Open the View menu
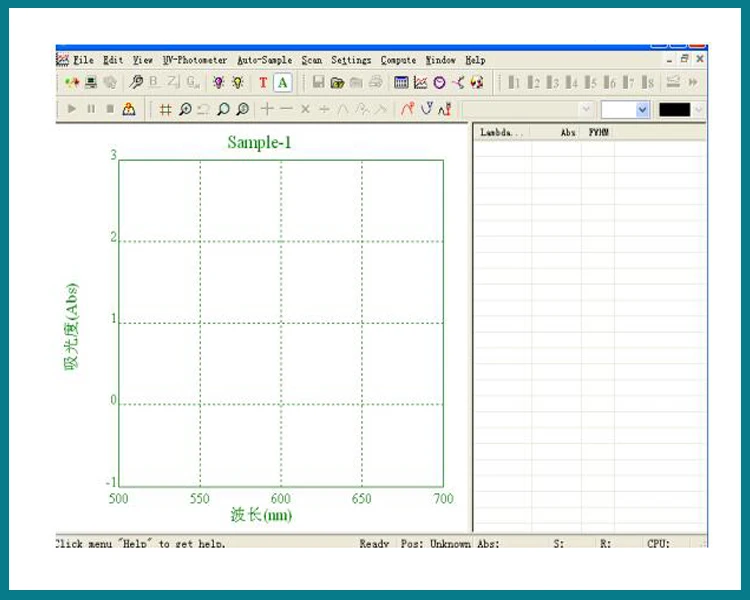This screenshot has height=600, width=750. [143, 60]
